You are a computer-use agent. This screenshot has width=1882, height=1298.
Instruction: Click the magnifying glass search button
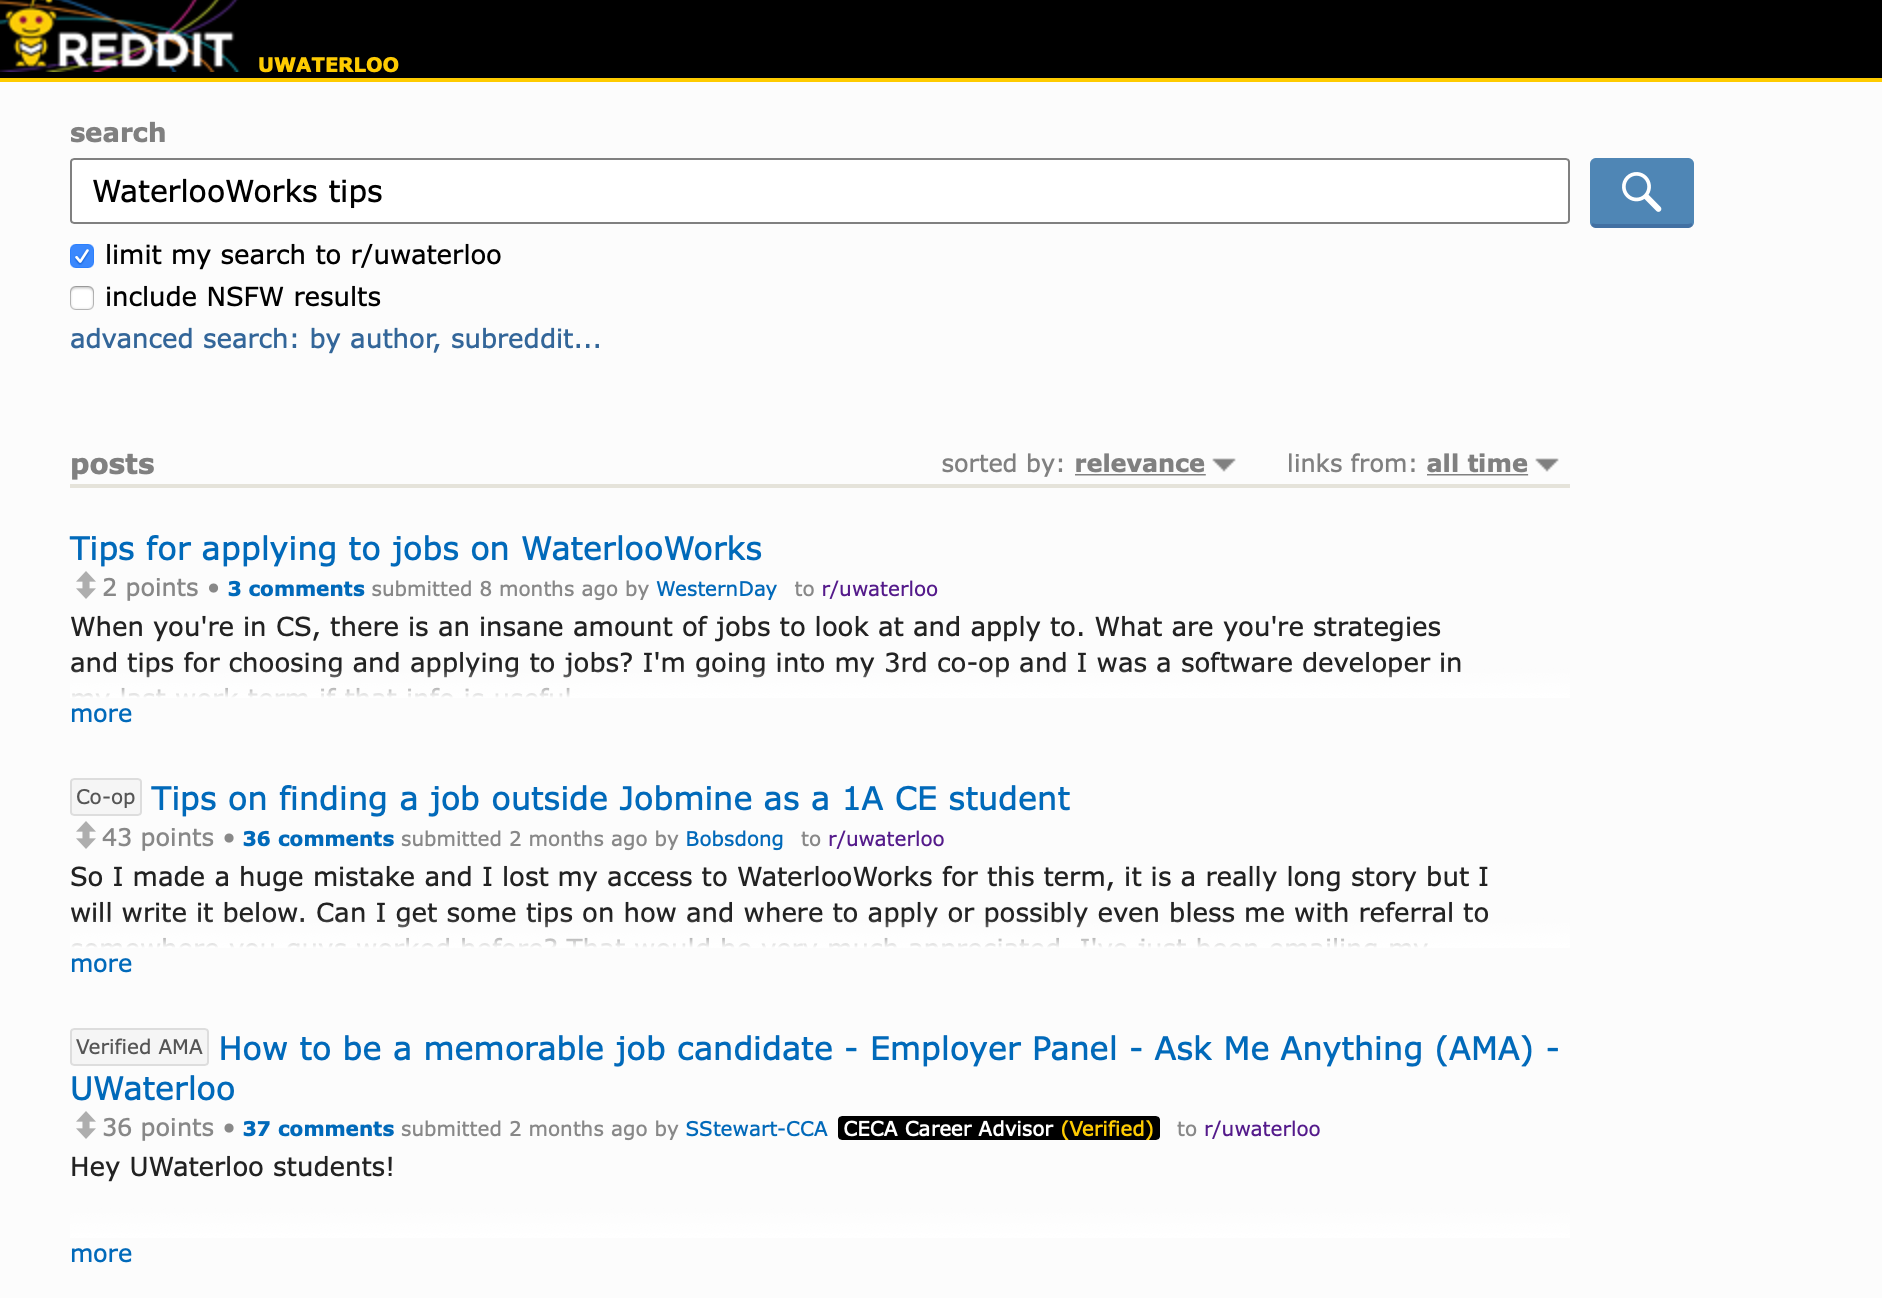(1641, 192)
